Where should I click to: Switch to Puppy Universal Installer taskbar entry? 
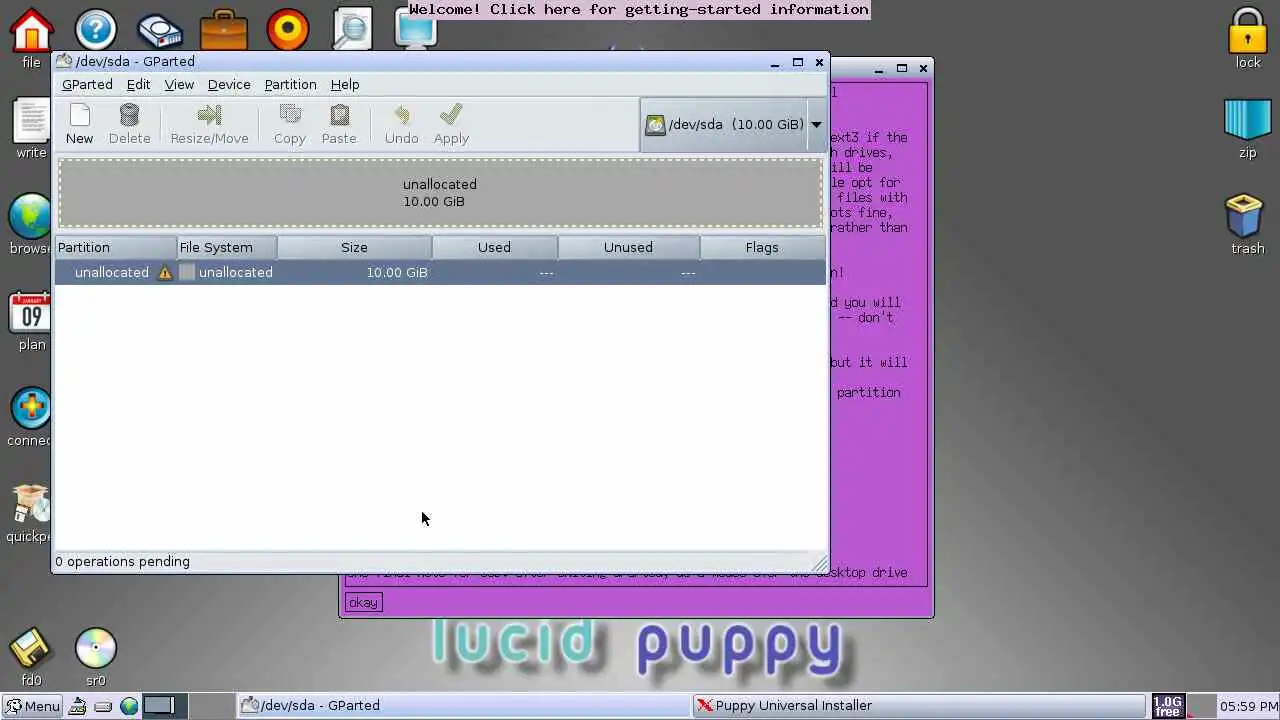[918, 706]
